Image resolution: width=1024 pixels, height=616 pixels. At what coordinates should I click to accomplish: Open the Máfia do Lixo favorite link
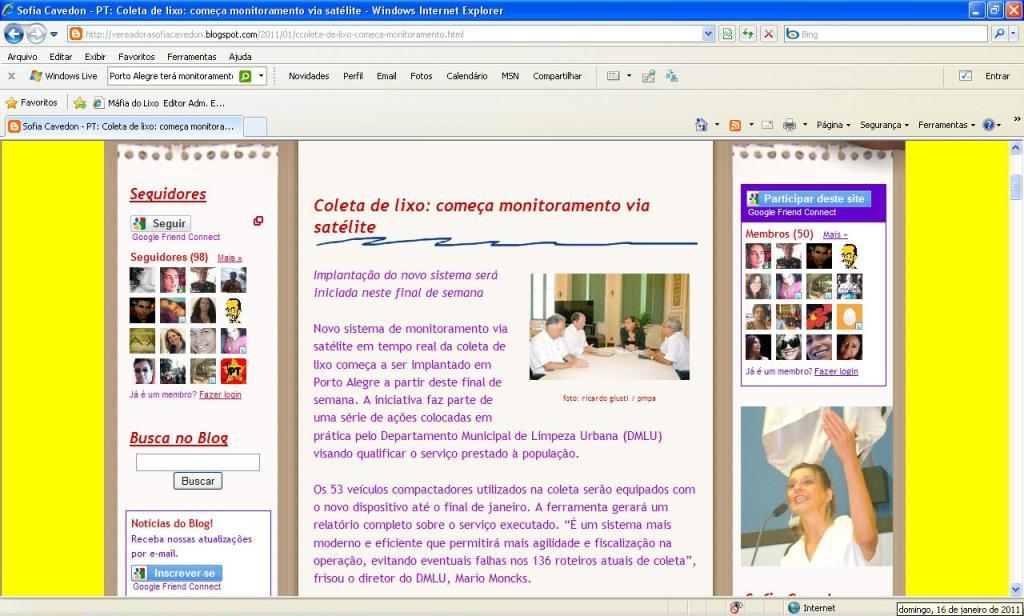159,103
